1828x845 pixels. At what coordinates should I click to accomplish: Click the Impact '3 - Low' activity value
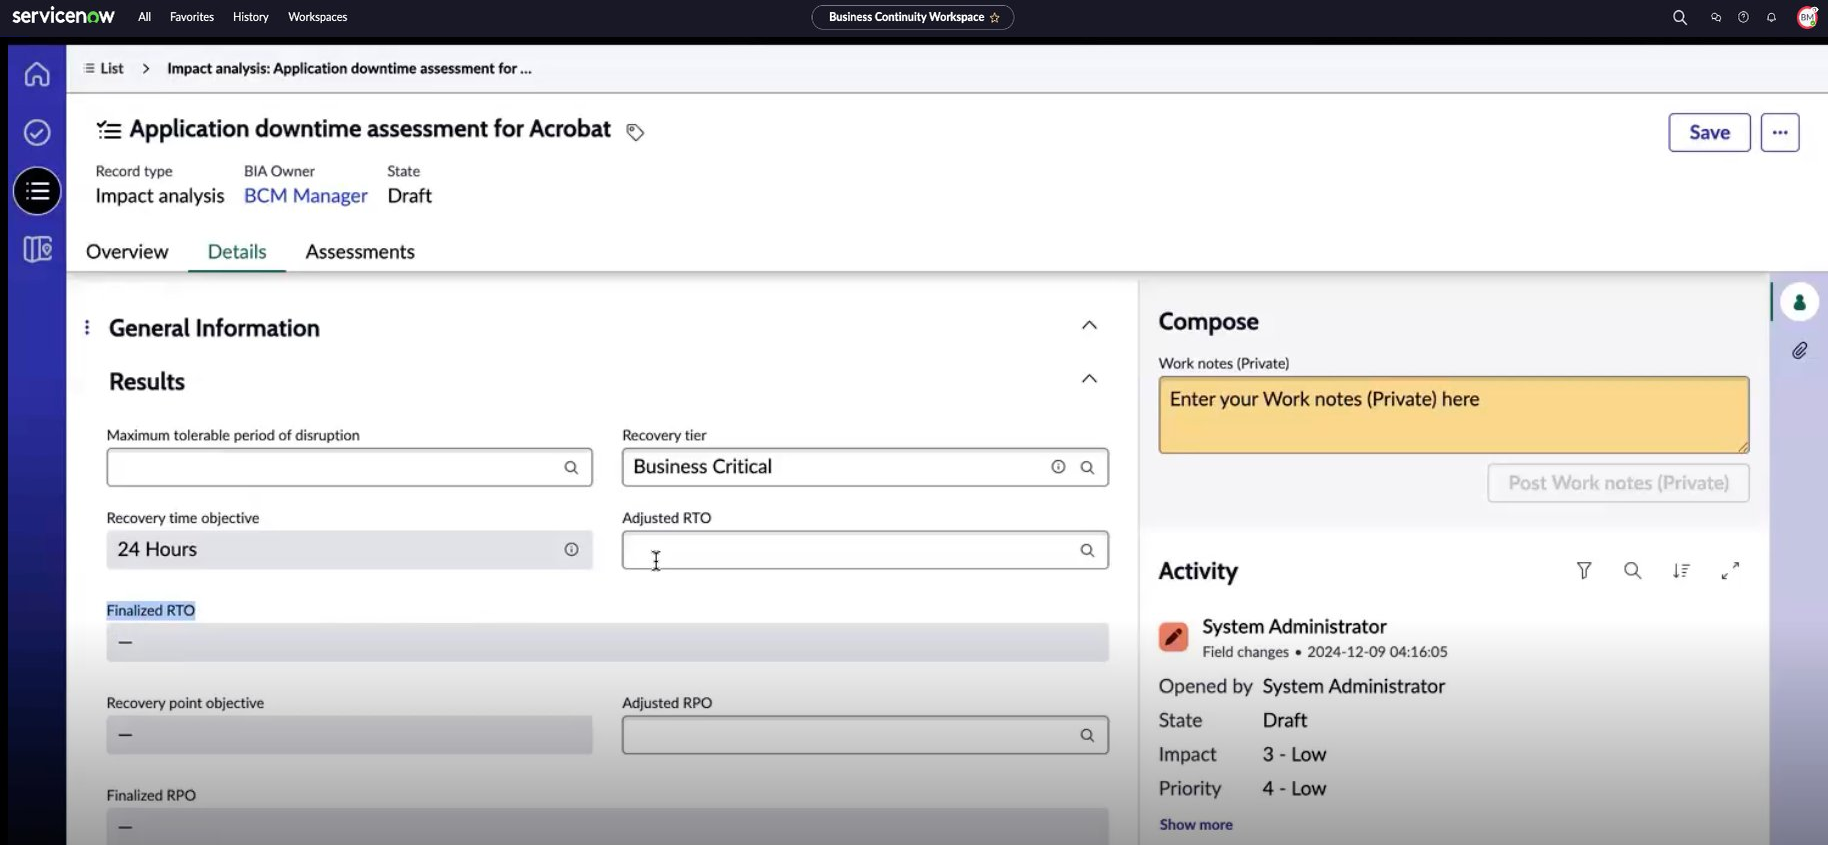pos(1294,754)
